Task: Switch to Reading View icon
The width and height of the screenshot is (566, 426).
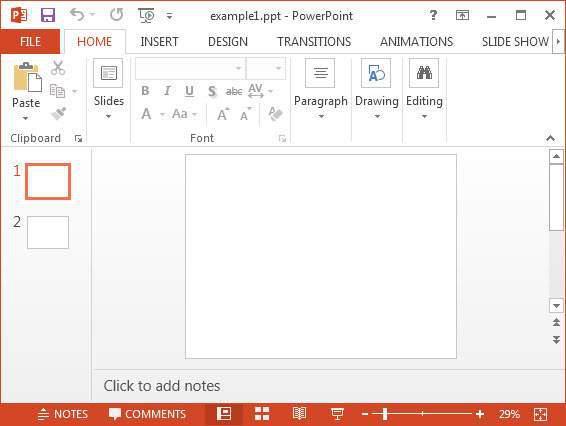Action: click(x=299, y=414)
